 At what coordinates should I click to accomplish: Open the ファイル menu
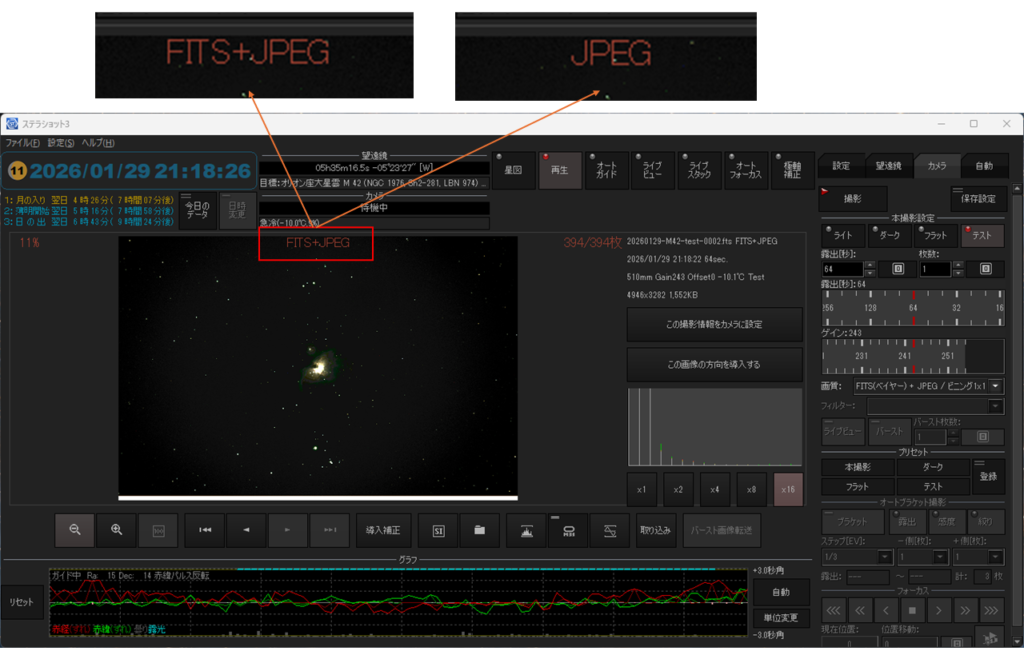(x=22, y=143)
